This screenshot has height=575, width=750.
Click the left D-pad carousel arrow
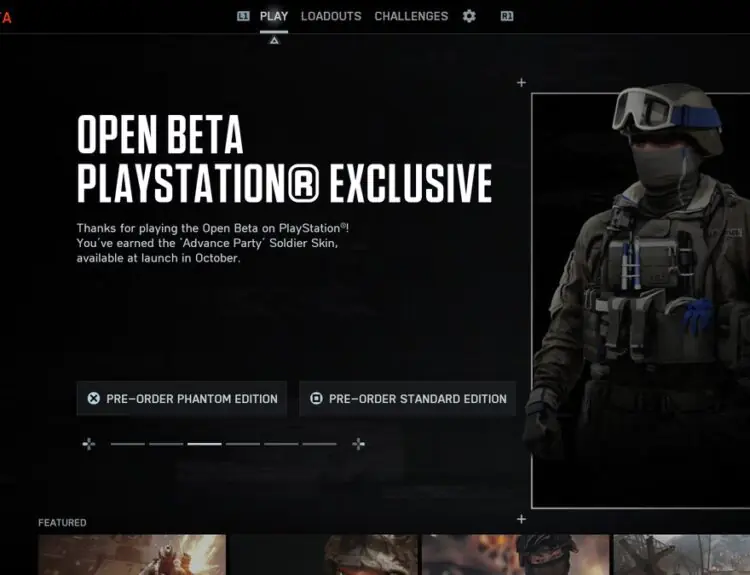89,444
